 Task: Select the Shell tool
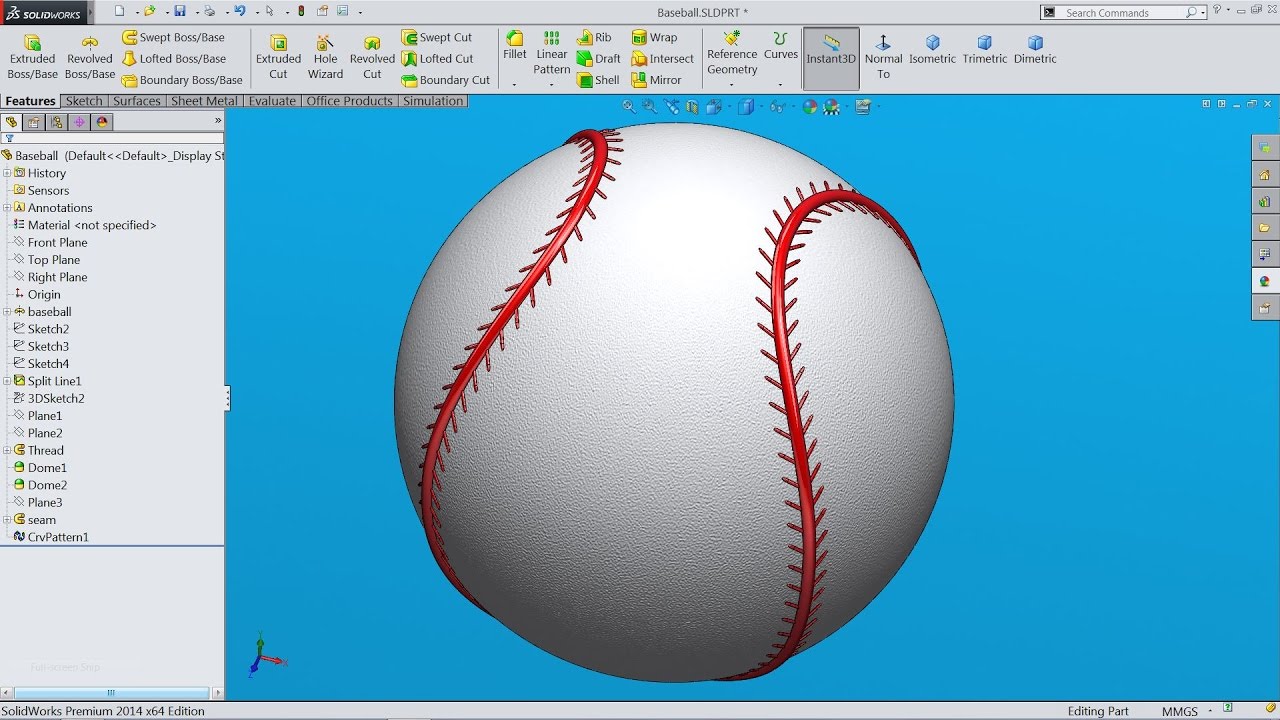coord(598,80)
